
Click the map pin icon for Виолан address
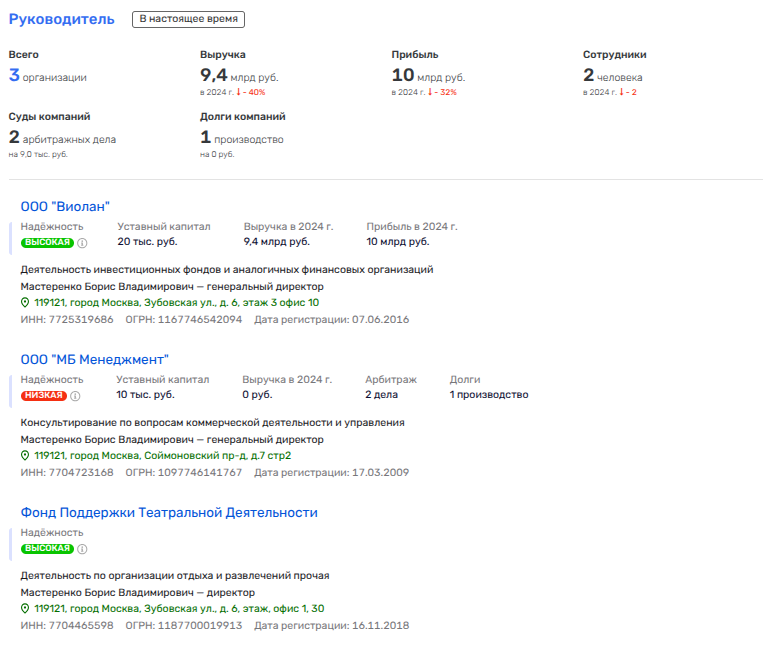(26, 302)
